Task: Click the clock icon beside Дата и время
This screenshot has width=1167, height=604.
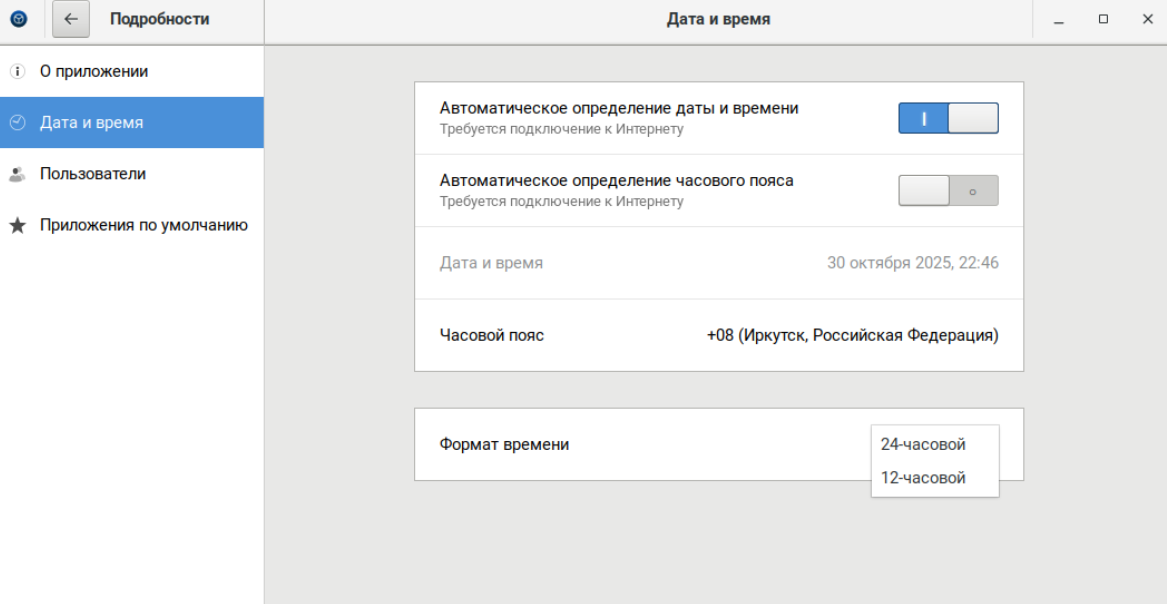Action: (x=16, y=123)
